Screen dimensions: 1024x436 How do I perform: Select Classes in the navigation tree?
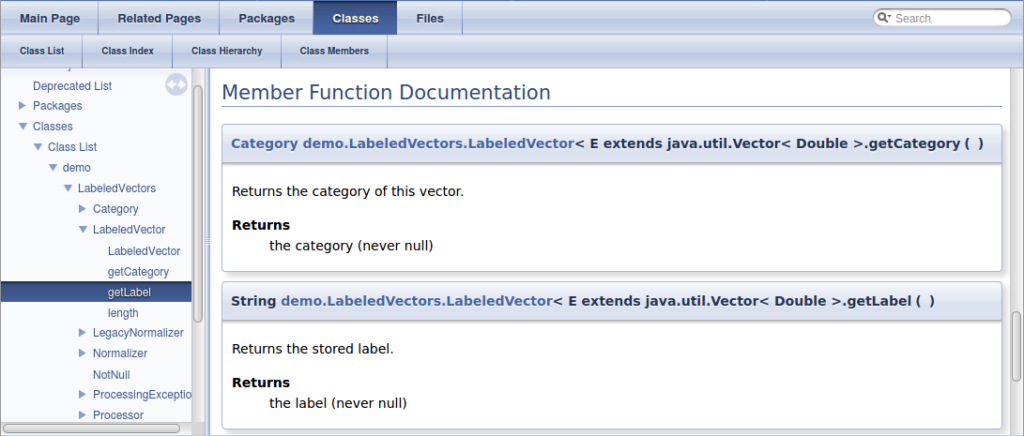(53, 126)
